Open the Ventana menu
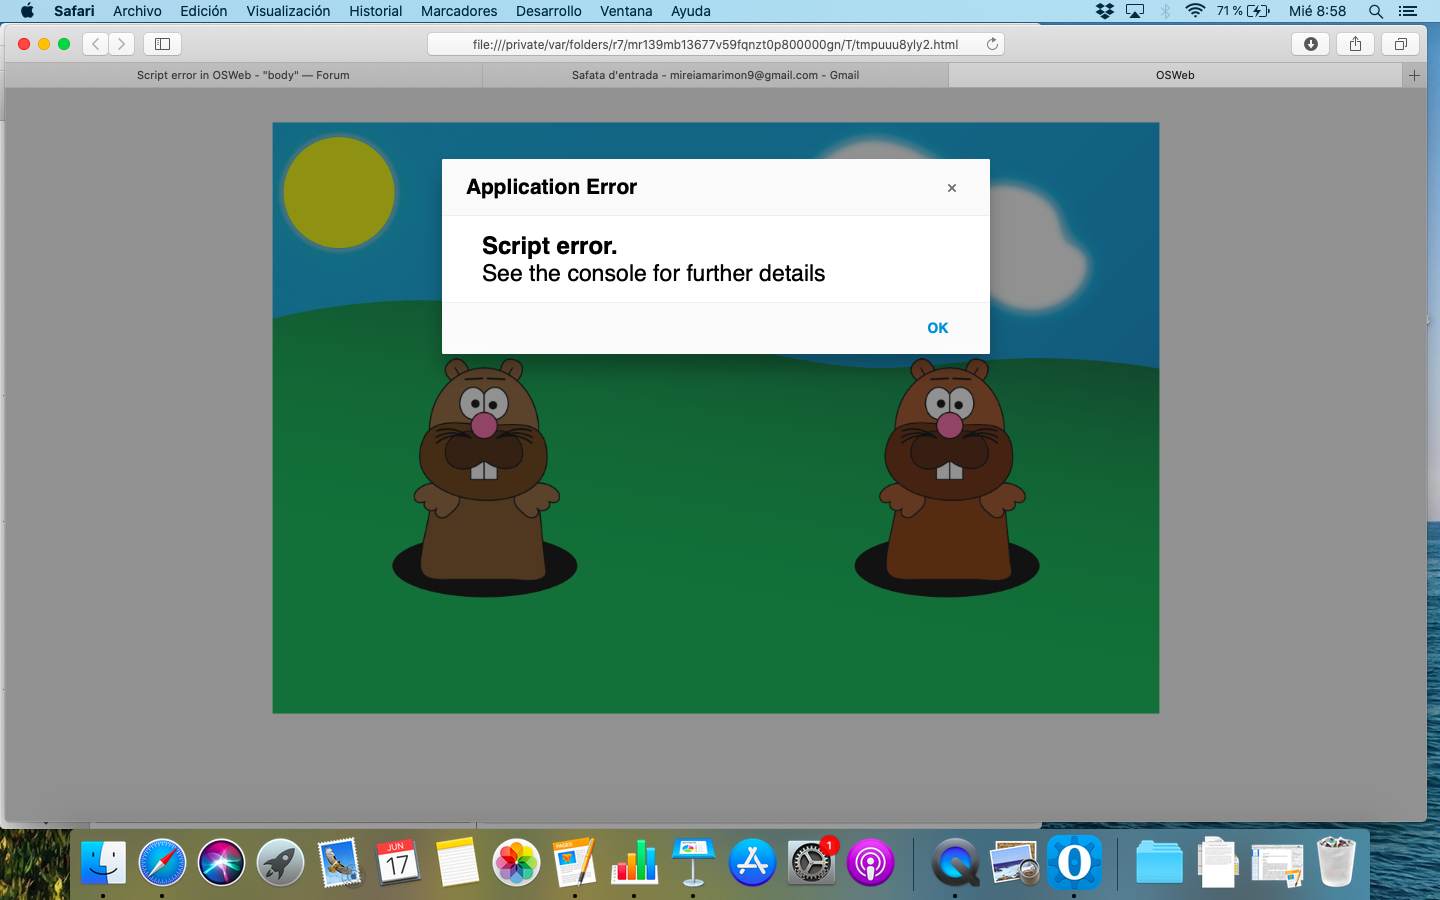 tap(626, 11)
